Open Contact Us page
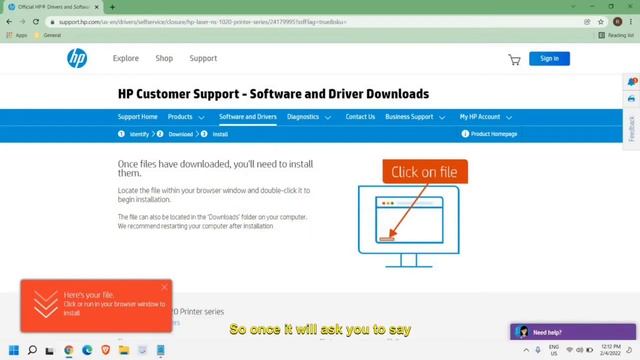Viewport: 640px width, 360px height. coord(360,117)
